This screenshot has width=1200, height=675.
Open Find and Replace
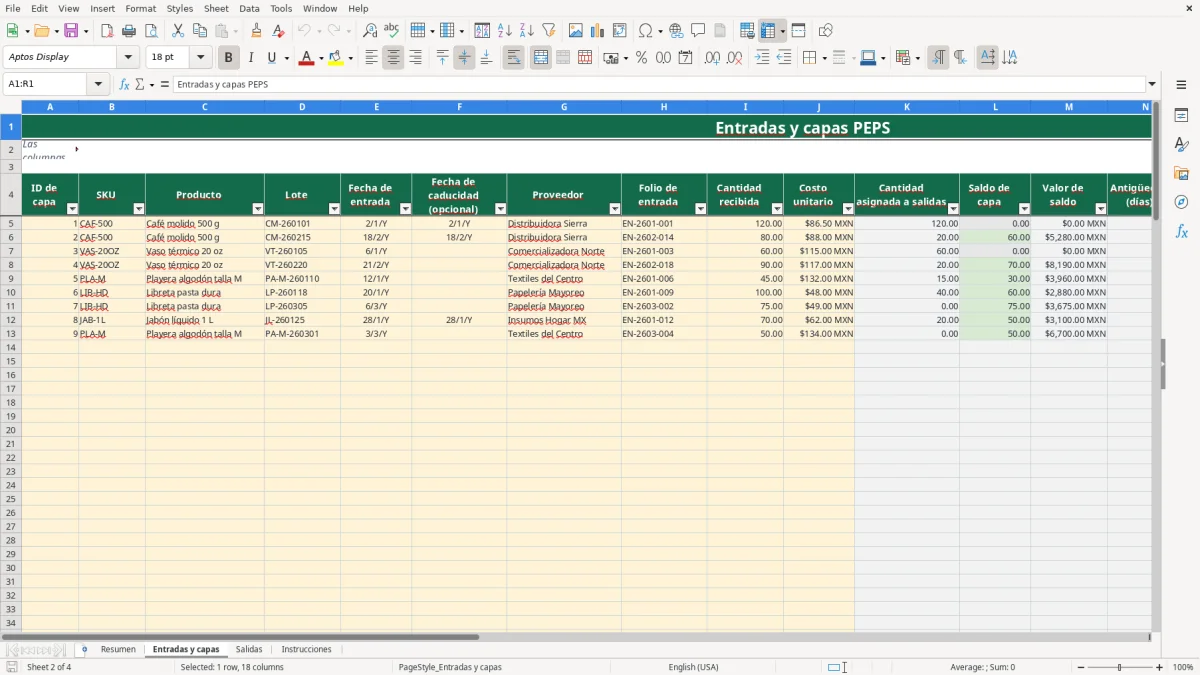point(370,31)
